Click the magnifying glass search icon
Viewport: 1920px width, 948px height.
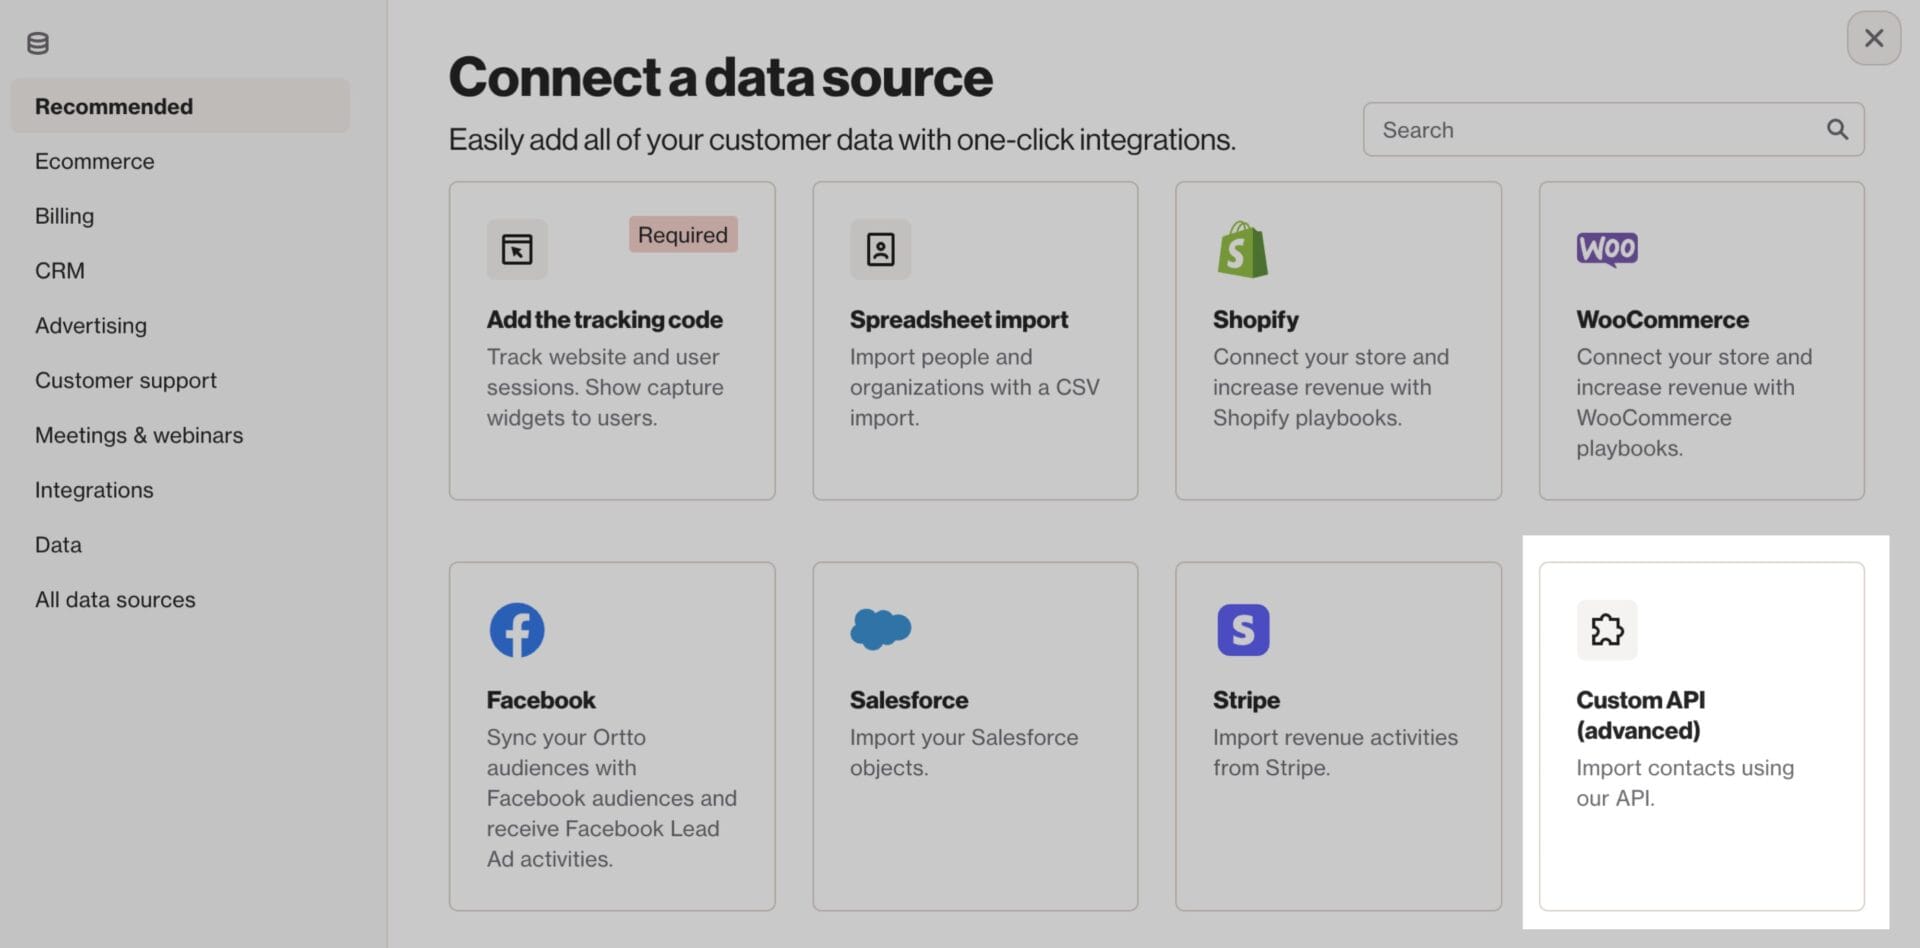point(1837,129)
